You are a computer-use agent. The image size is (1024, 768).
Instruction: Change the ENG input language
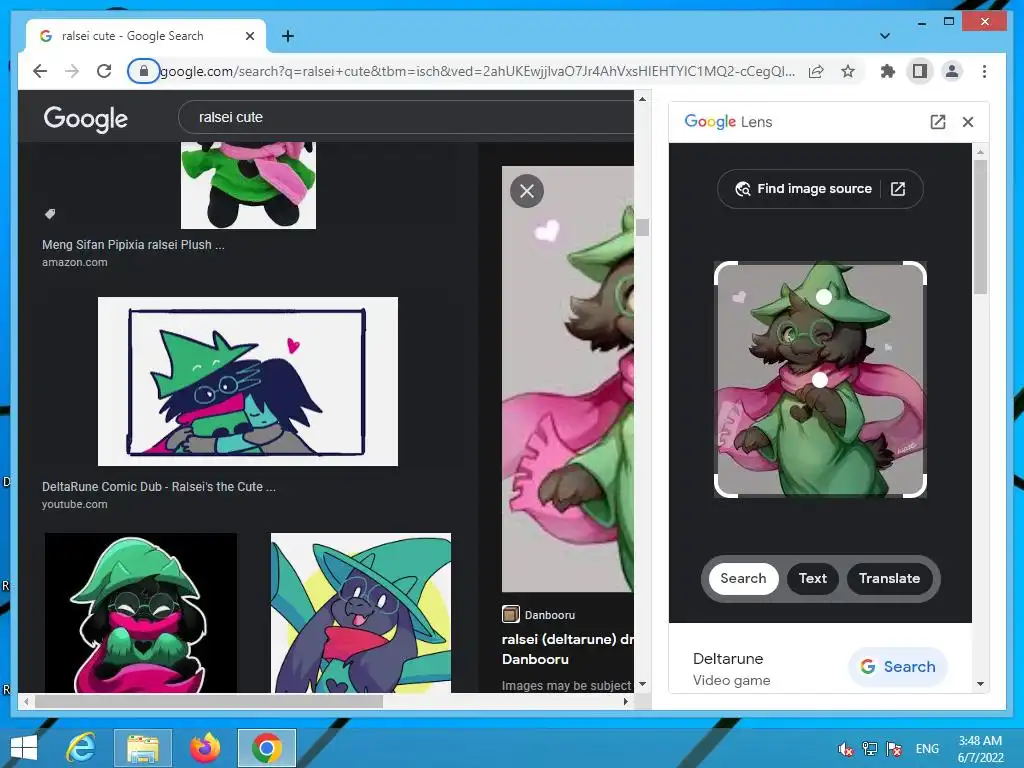pyautogui.click(x=927, y=749)
